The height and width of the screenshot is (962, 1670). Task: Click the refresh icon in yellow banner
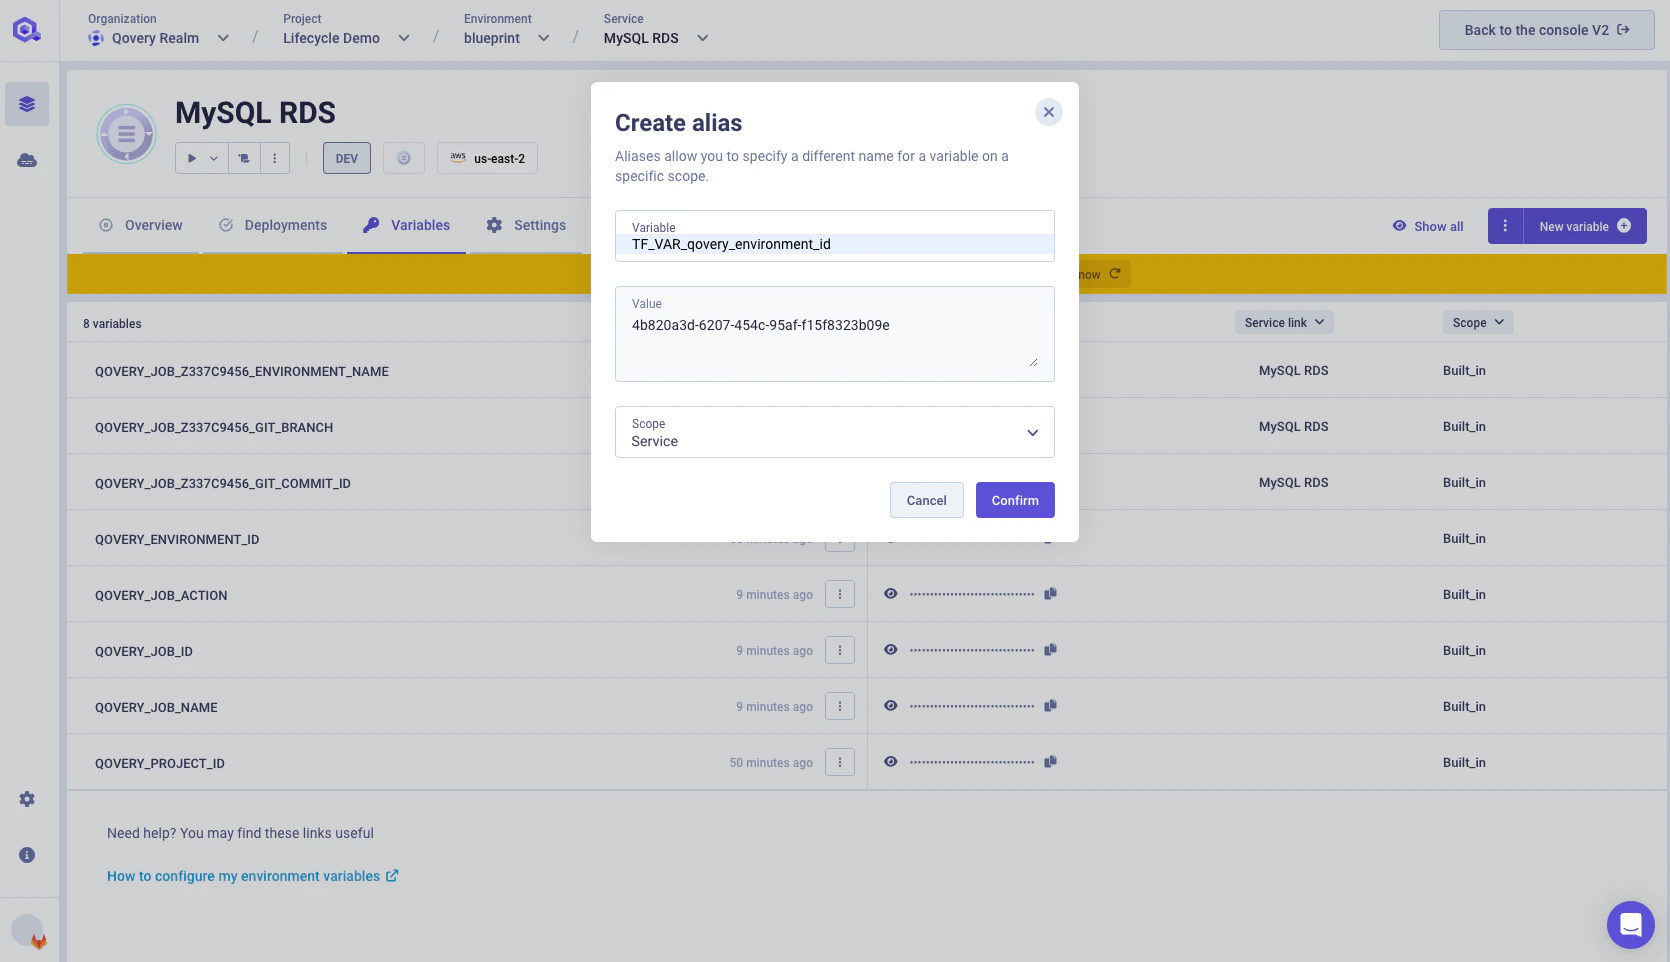(x=1115, y=273)
